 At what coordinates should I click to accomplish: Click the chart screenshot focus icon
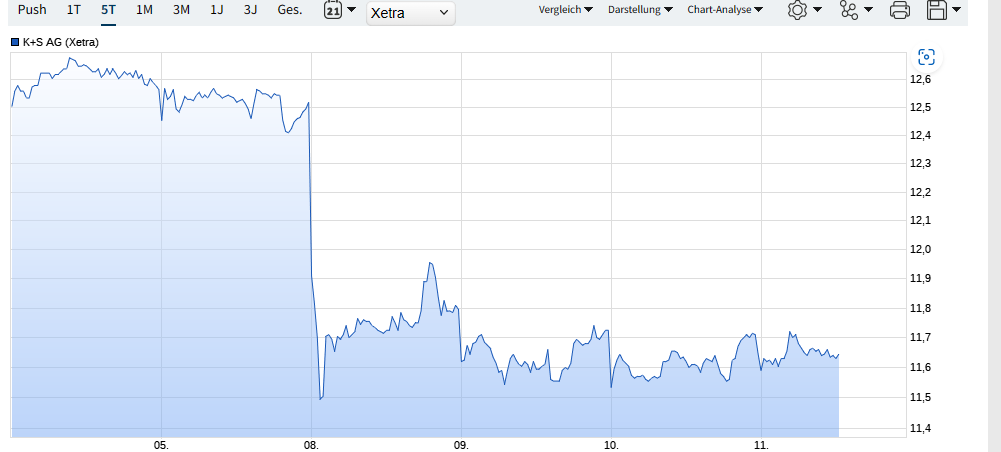(x=926, y=57)
